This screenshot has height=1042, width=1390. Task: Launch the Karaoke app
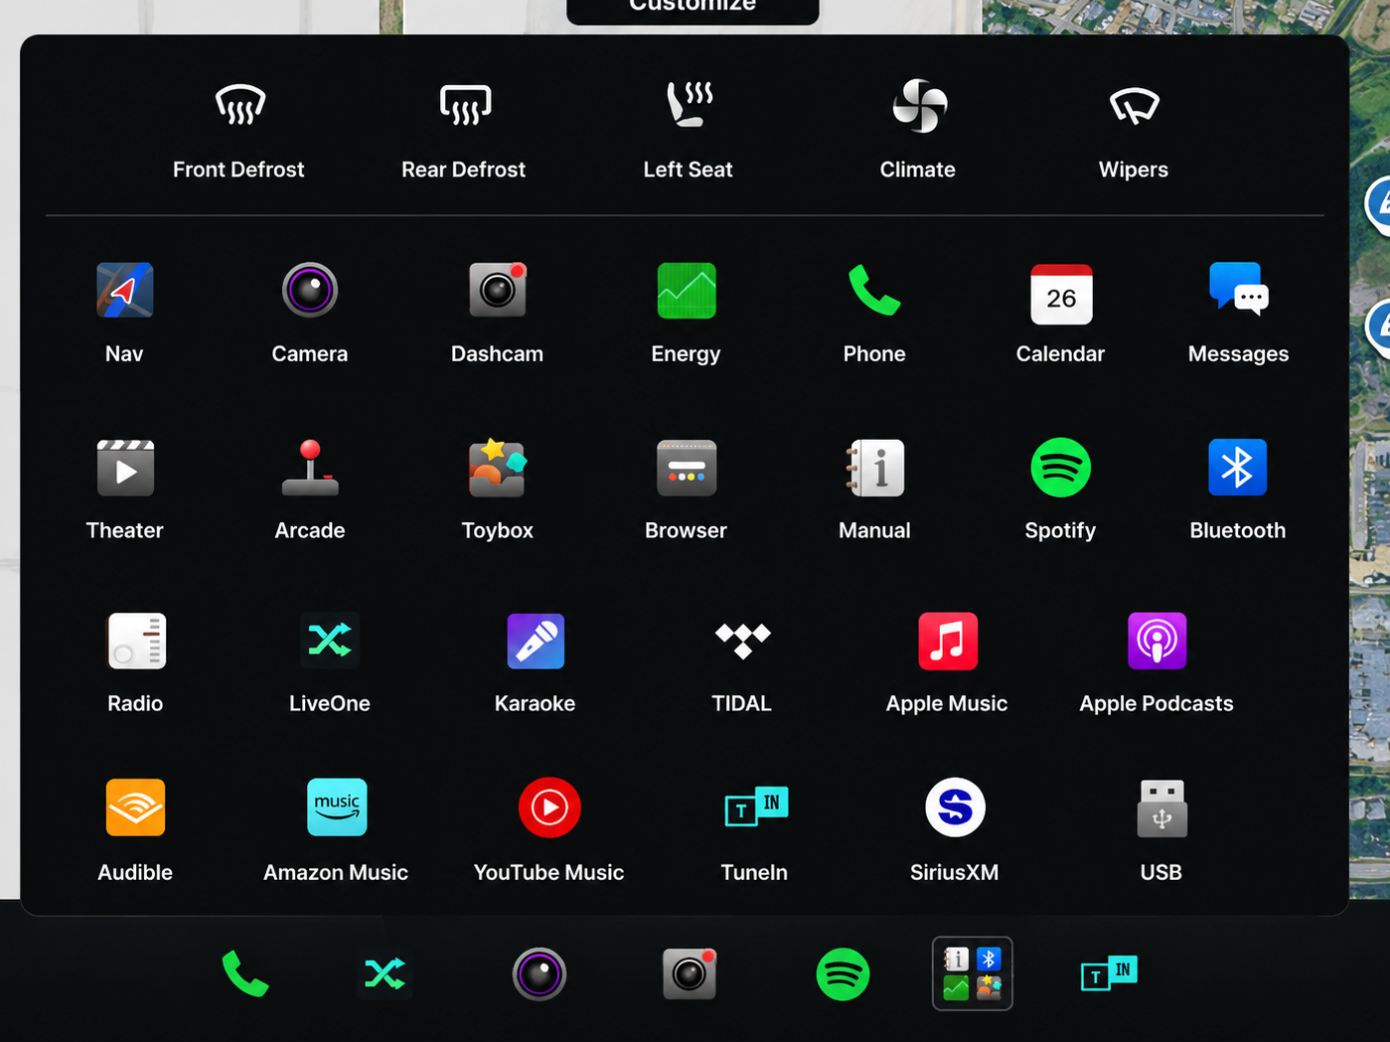[x=535, y=663]
